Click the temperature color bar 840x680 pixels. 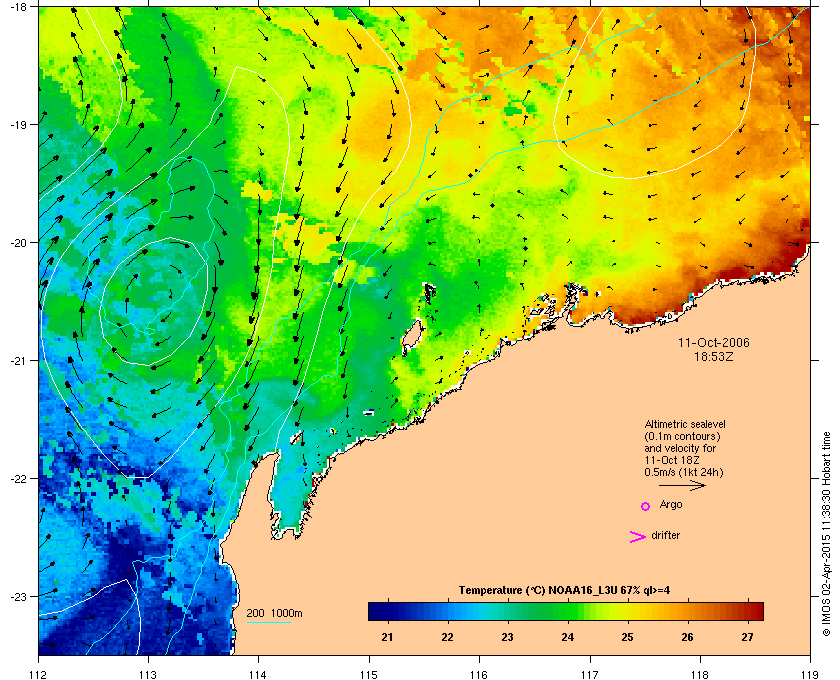(566, 611)
